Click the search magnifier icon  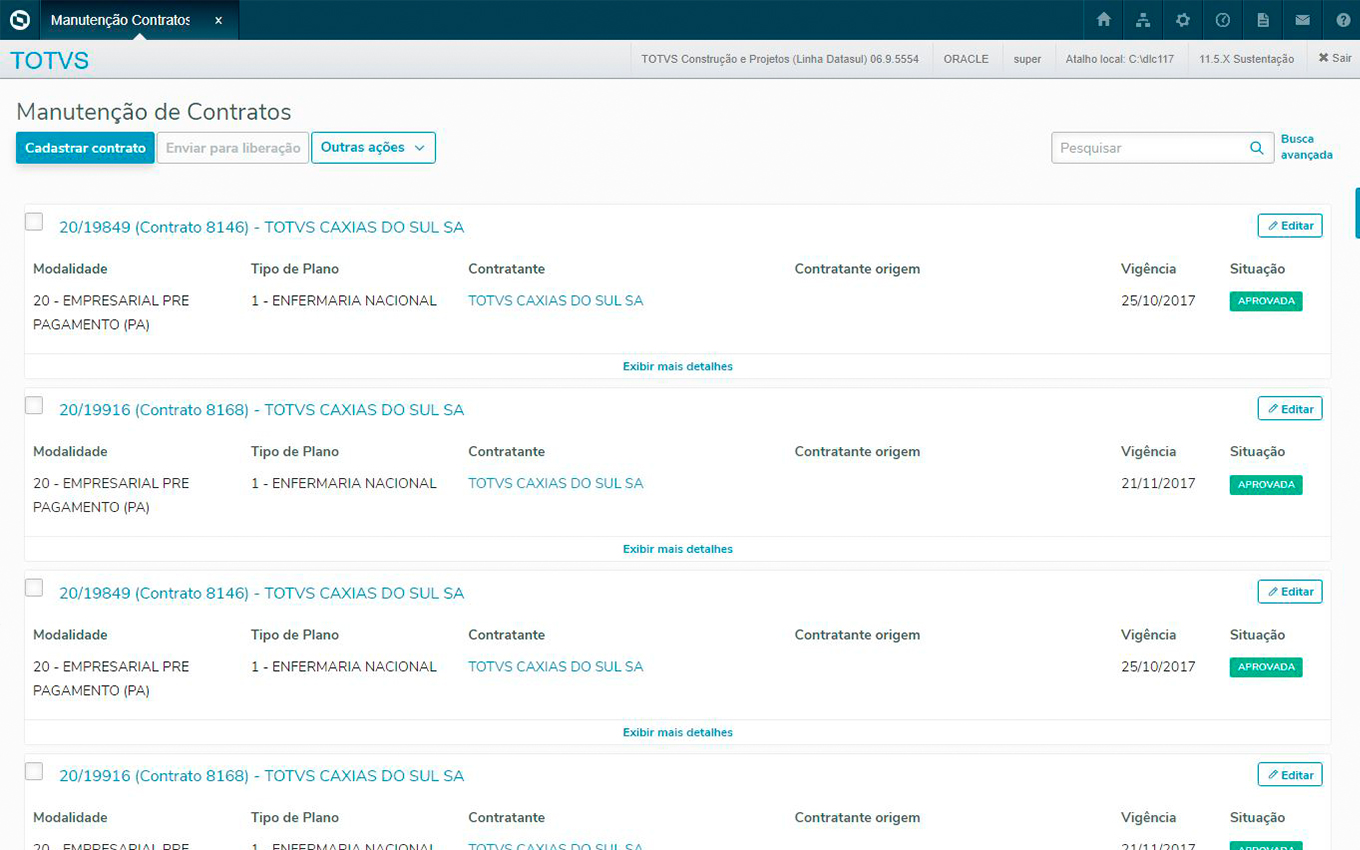[1257, 148]
